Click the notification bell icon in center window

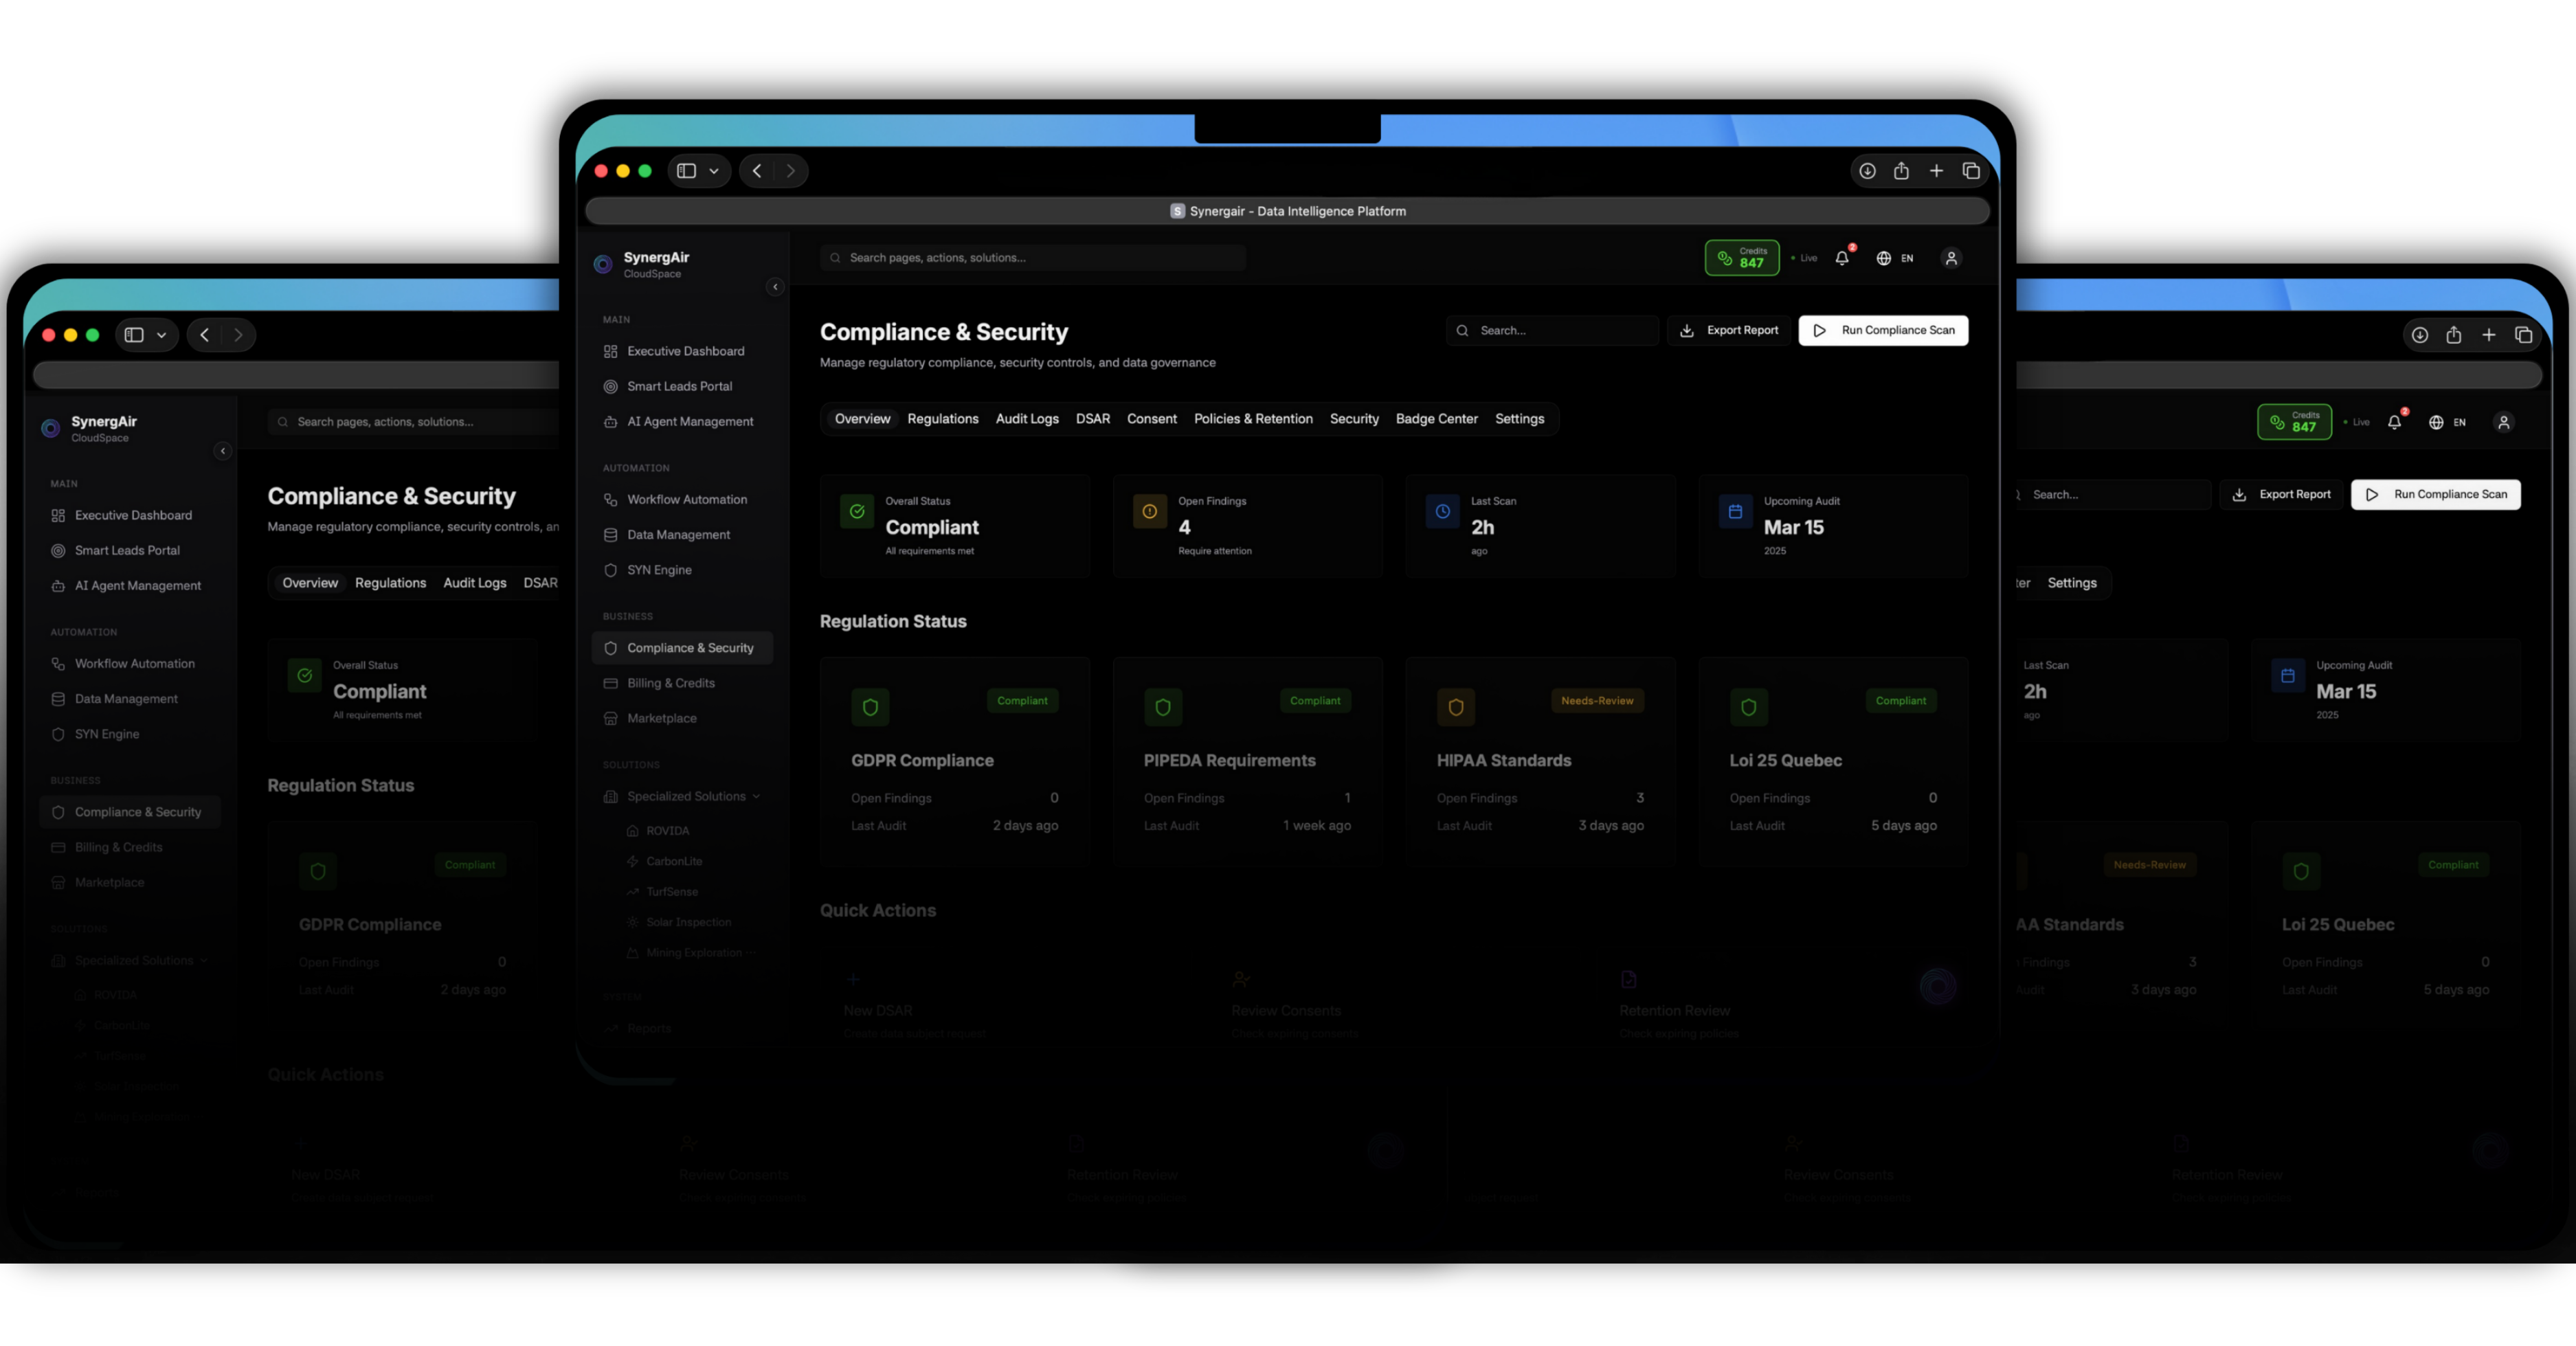1842,258
